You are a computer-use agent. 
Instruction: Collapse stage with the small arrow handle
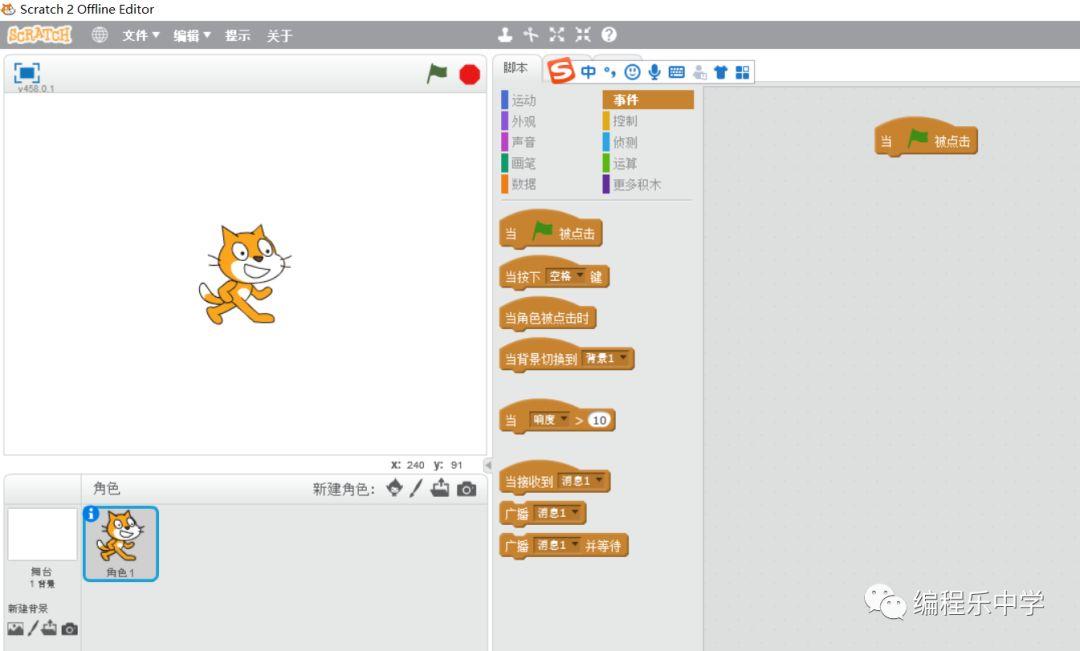[488, 465]
